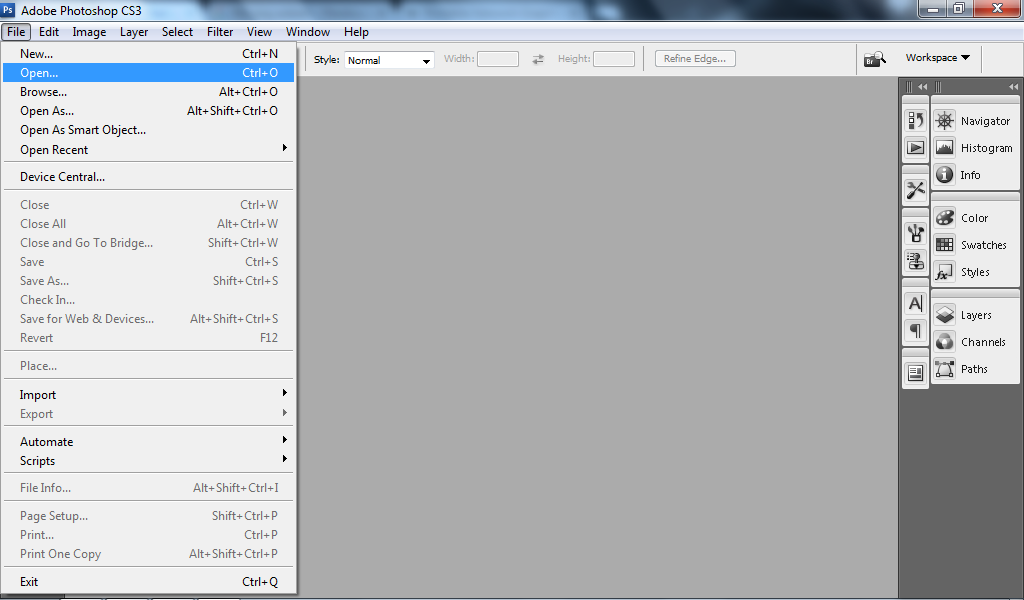Viewport: 1024px width, 600px height.
Task: Click the Revert menu entry
Action: (x=149, y=338)
